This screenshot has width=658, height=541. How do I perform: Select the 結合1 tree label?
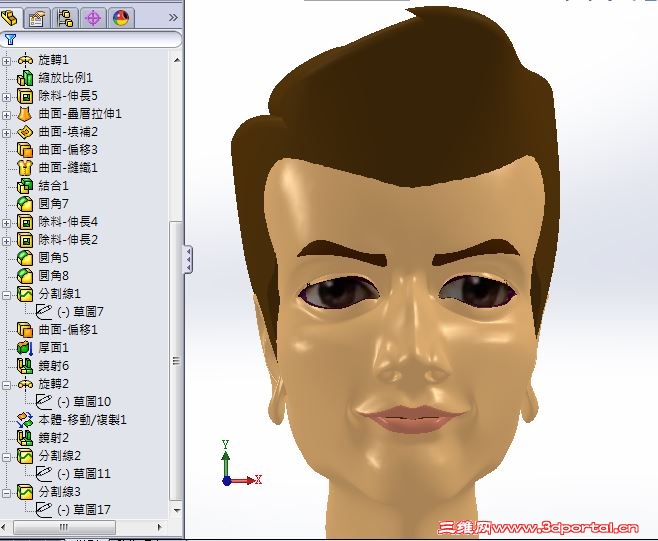[53, 186]
